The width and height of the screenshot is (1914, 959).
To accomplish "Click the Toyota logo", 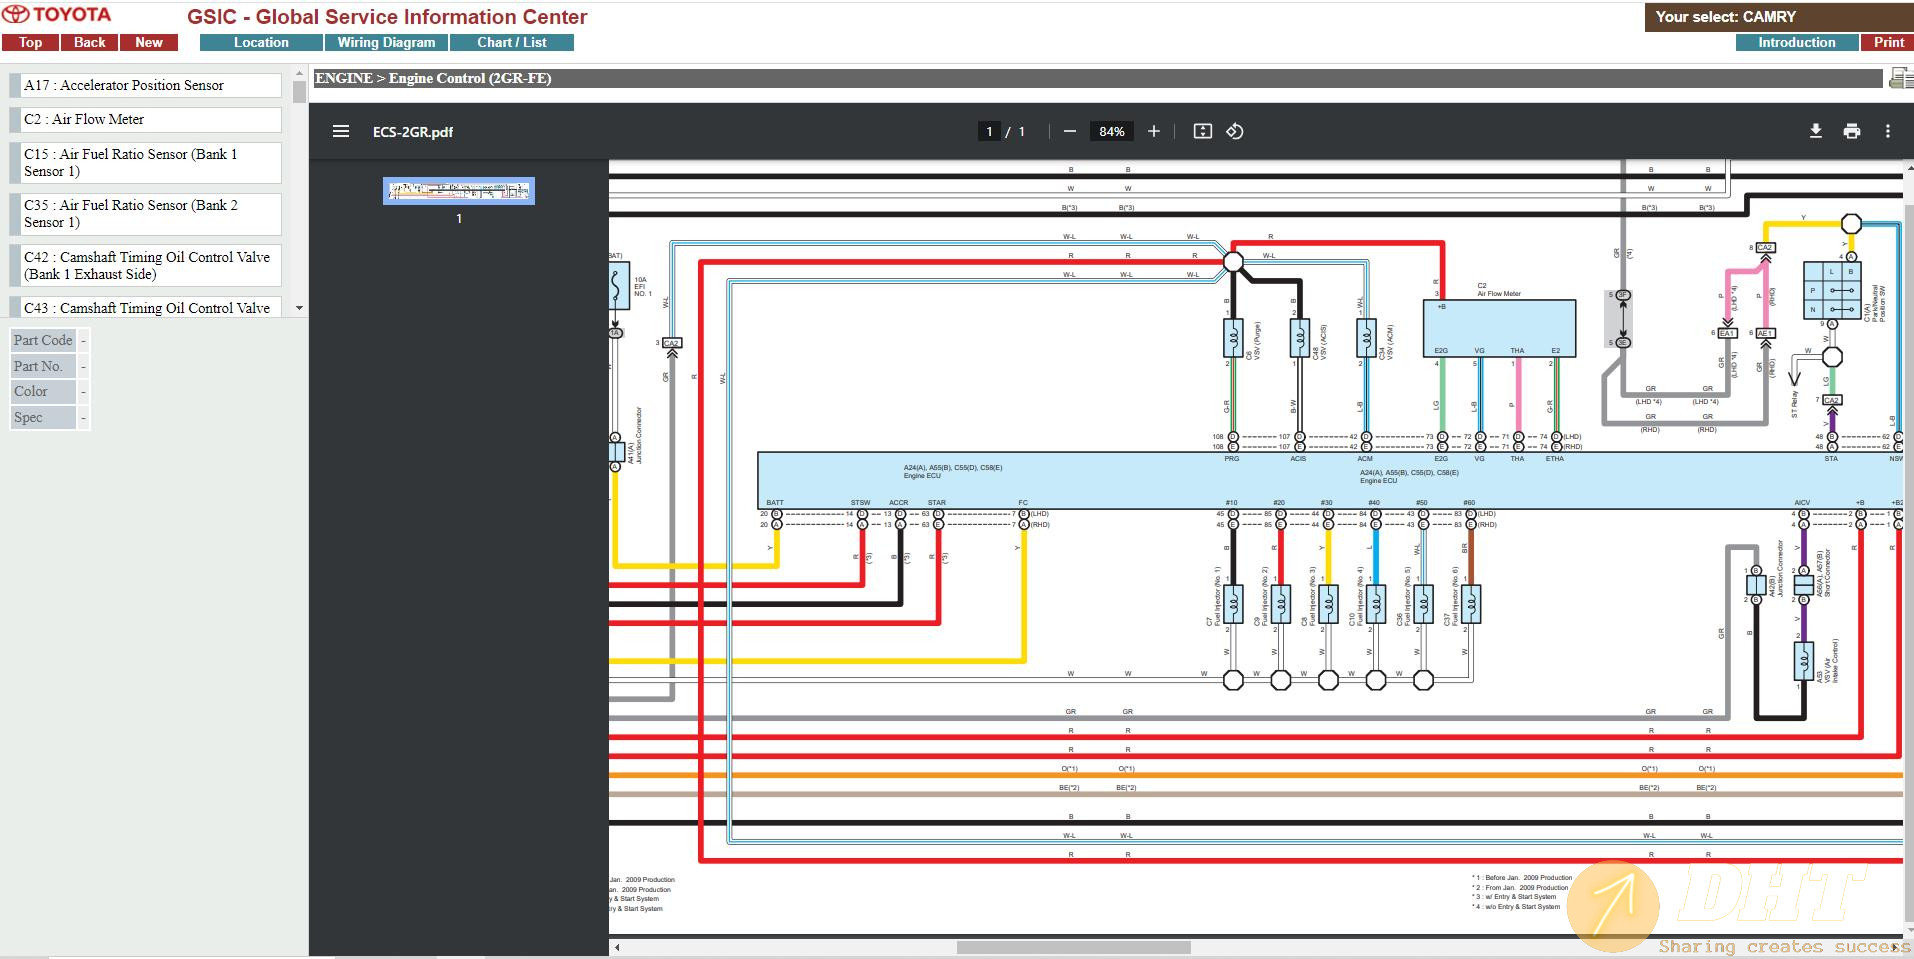I will tap(57, 15).
